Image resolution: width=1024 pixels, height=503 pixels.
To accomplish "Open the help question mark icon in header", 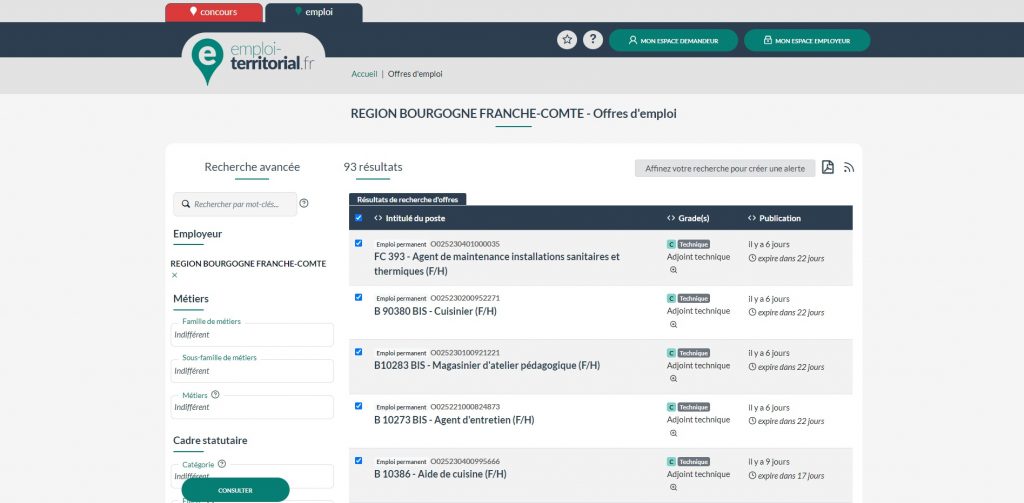I will point(593,40).
